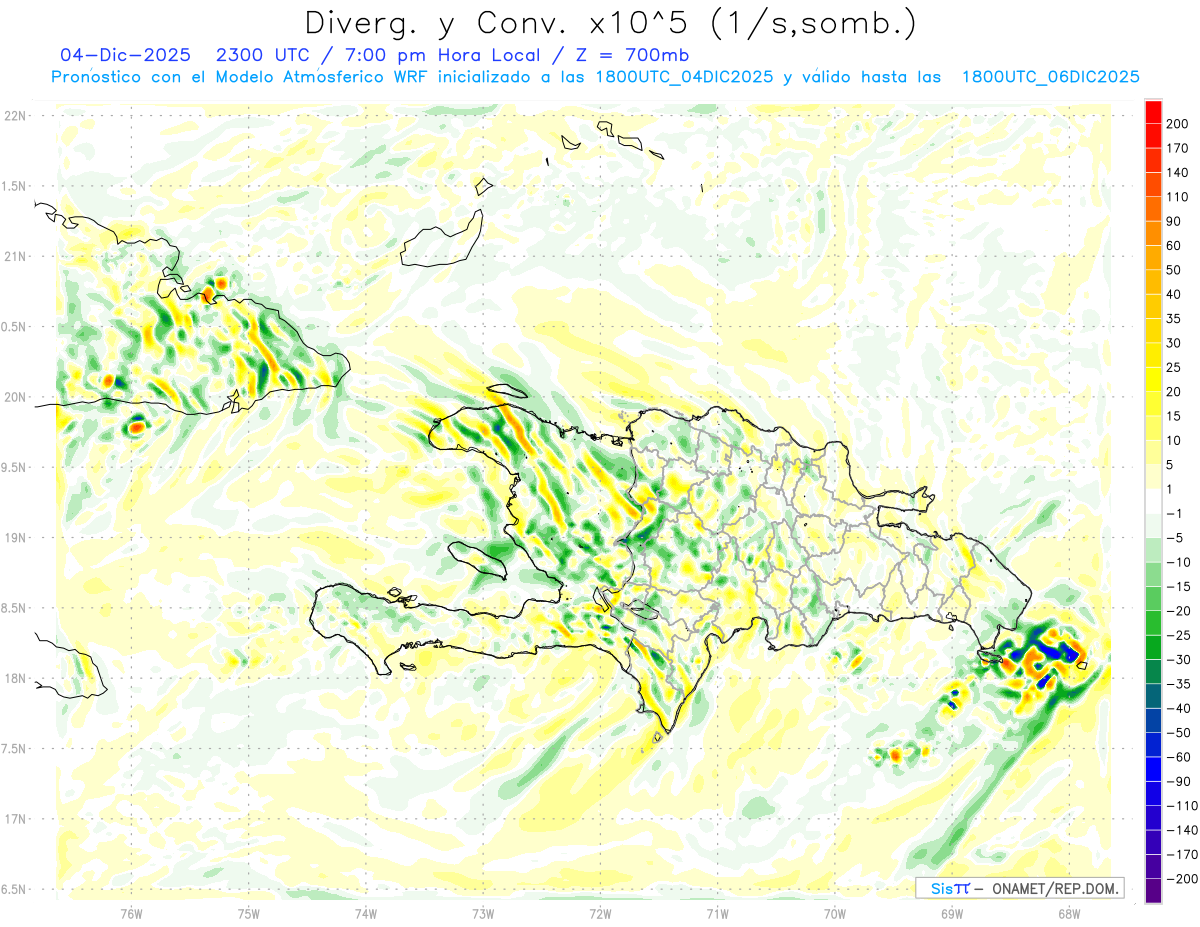Screen dimensions: 1200x927
Task: Click the '70W' longitude label
Action: 835,913
